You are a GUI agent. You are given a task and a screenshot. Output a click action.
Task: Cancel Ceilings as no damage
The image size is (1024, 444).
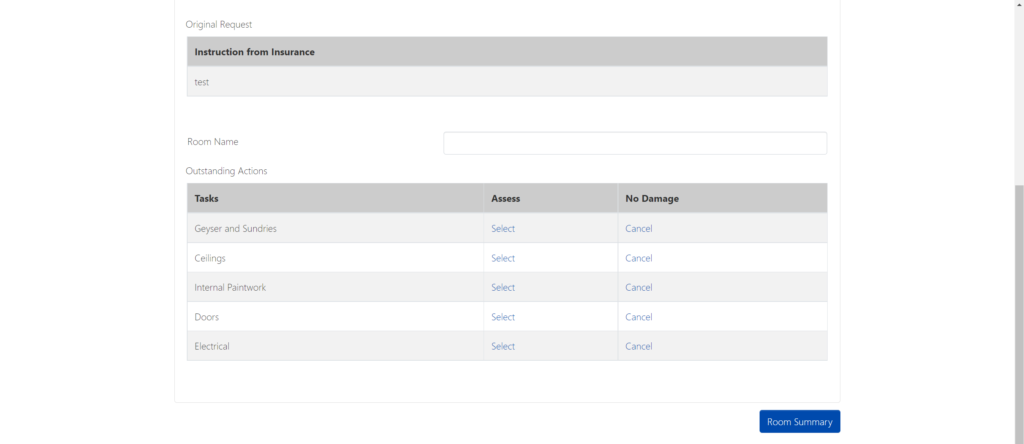click(639, 258)
